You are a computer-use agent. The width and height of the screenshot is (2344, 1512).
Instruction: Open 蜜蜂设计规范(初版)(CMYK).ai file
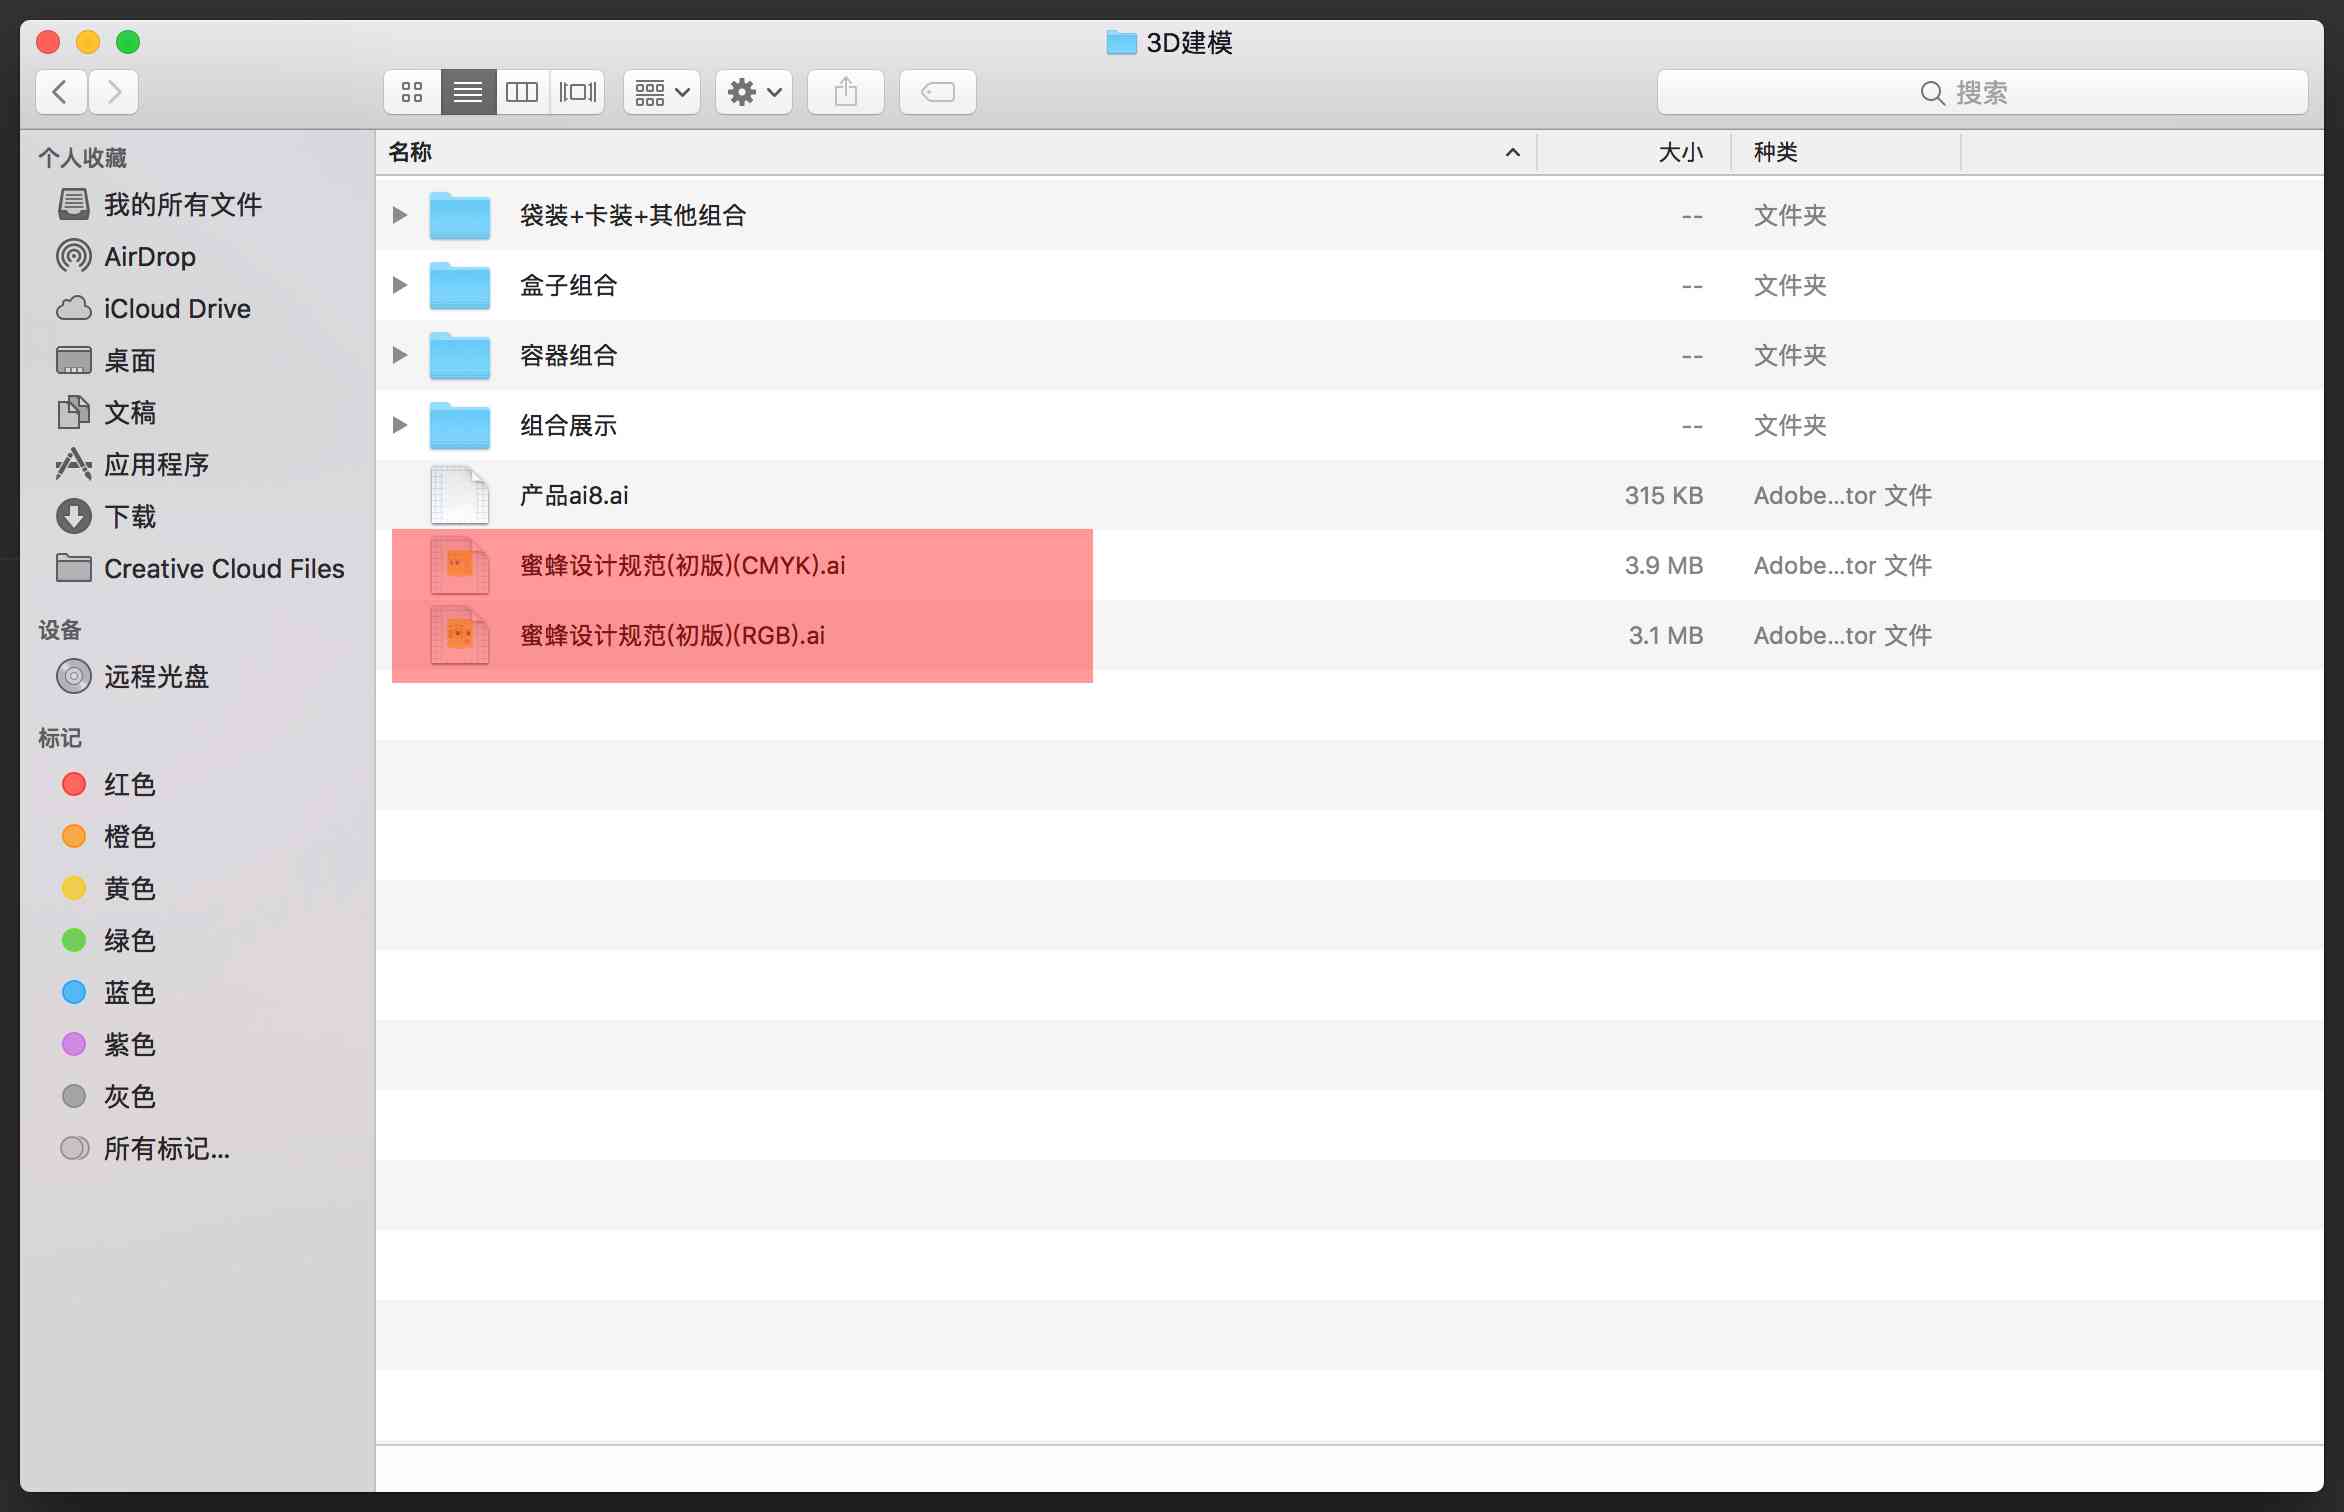[680, 564]
